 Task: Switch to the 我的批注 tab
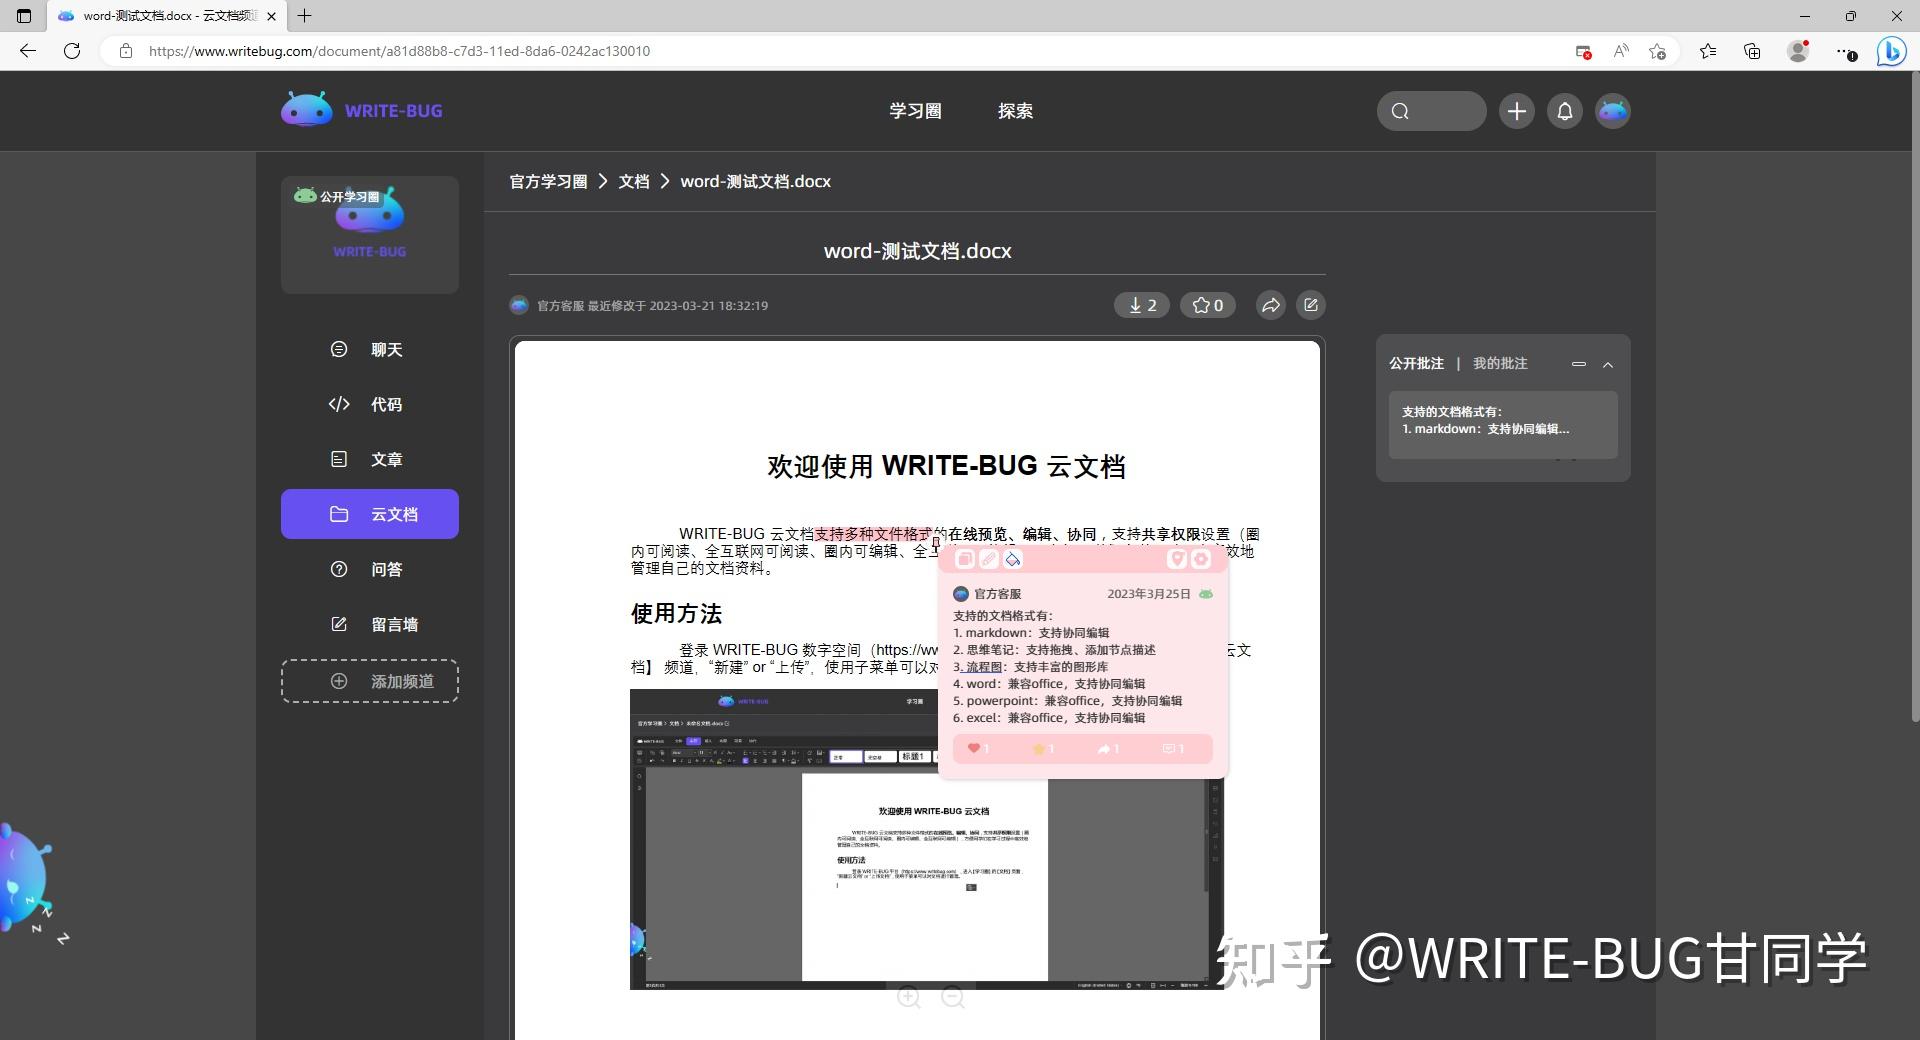pos(1500,363)
